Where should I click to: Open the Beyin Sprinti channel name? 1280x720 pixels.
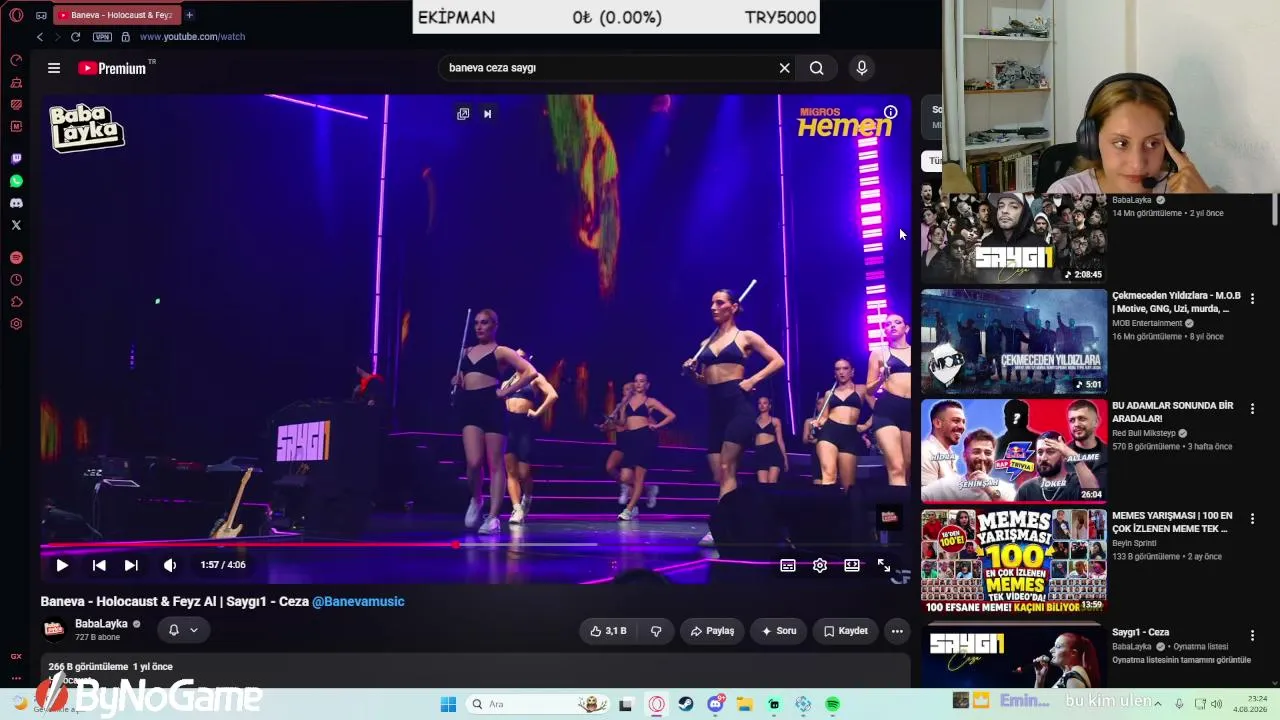point(1134,543)
